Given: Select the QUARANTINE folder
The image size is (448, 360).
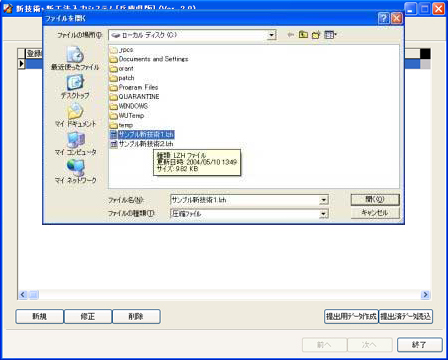Looking at the screenshot, I should 135,97.
